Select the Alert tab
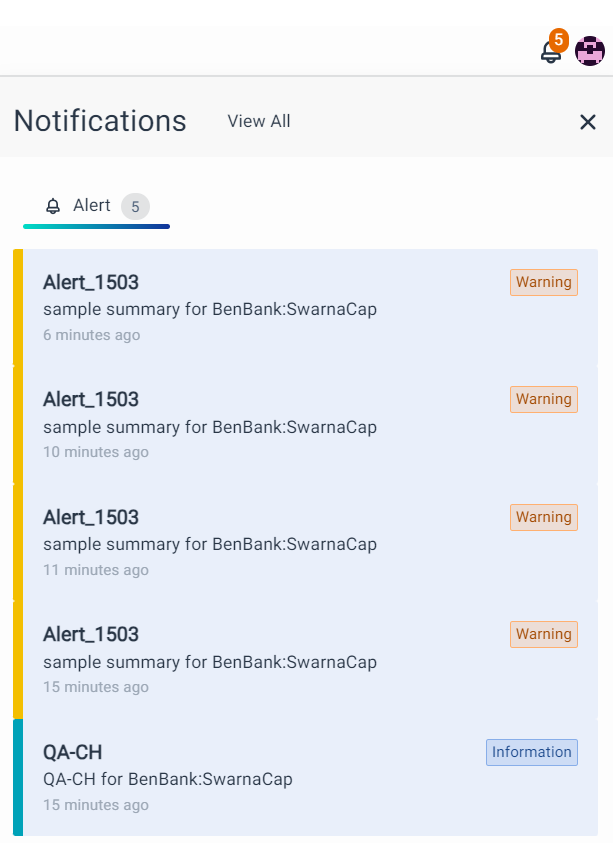This screenshot has height=843, width=613. pyautogui.click(x=92, y=206)
